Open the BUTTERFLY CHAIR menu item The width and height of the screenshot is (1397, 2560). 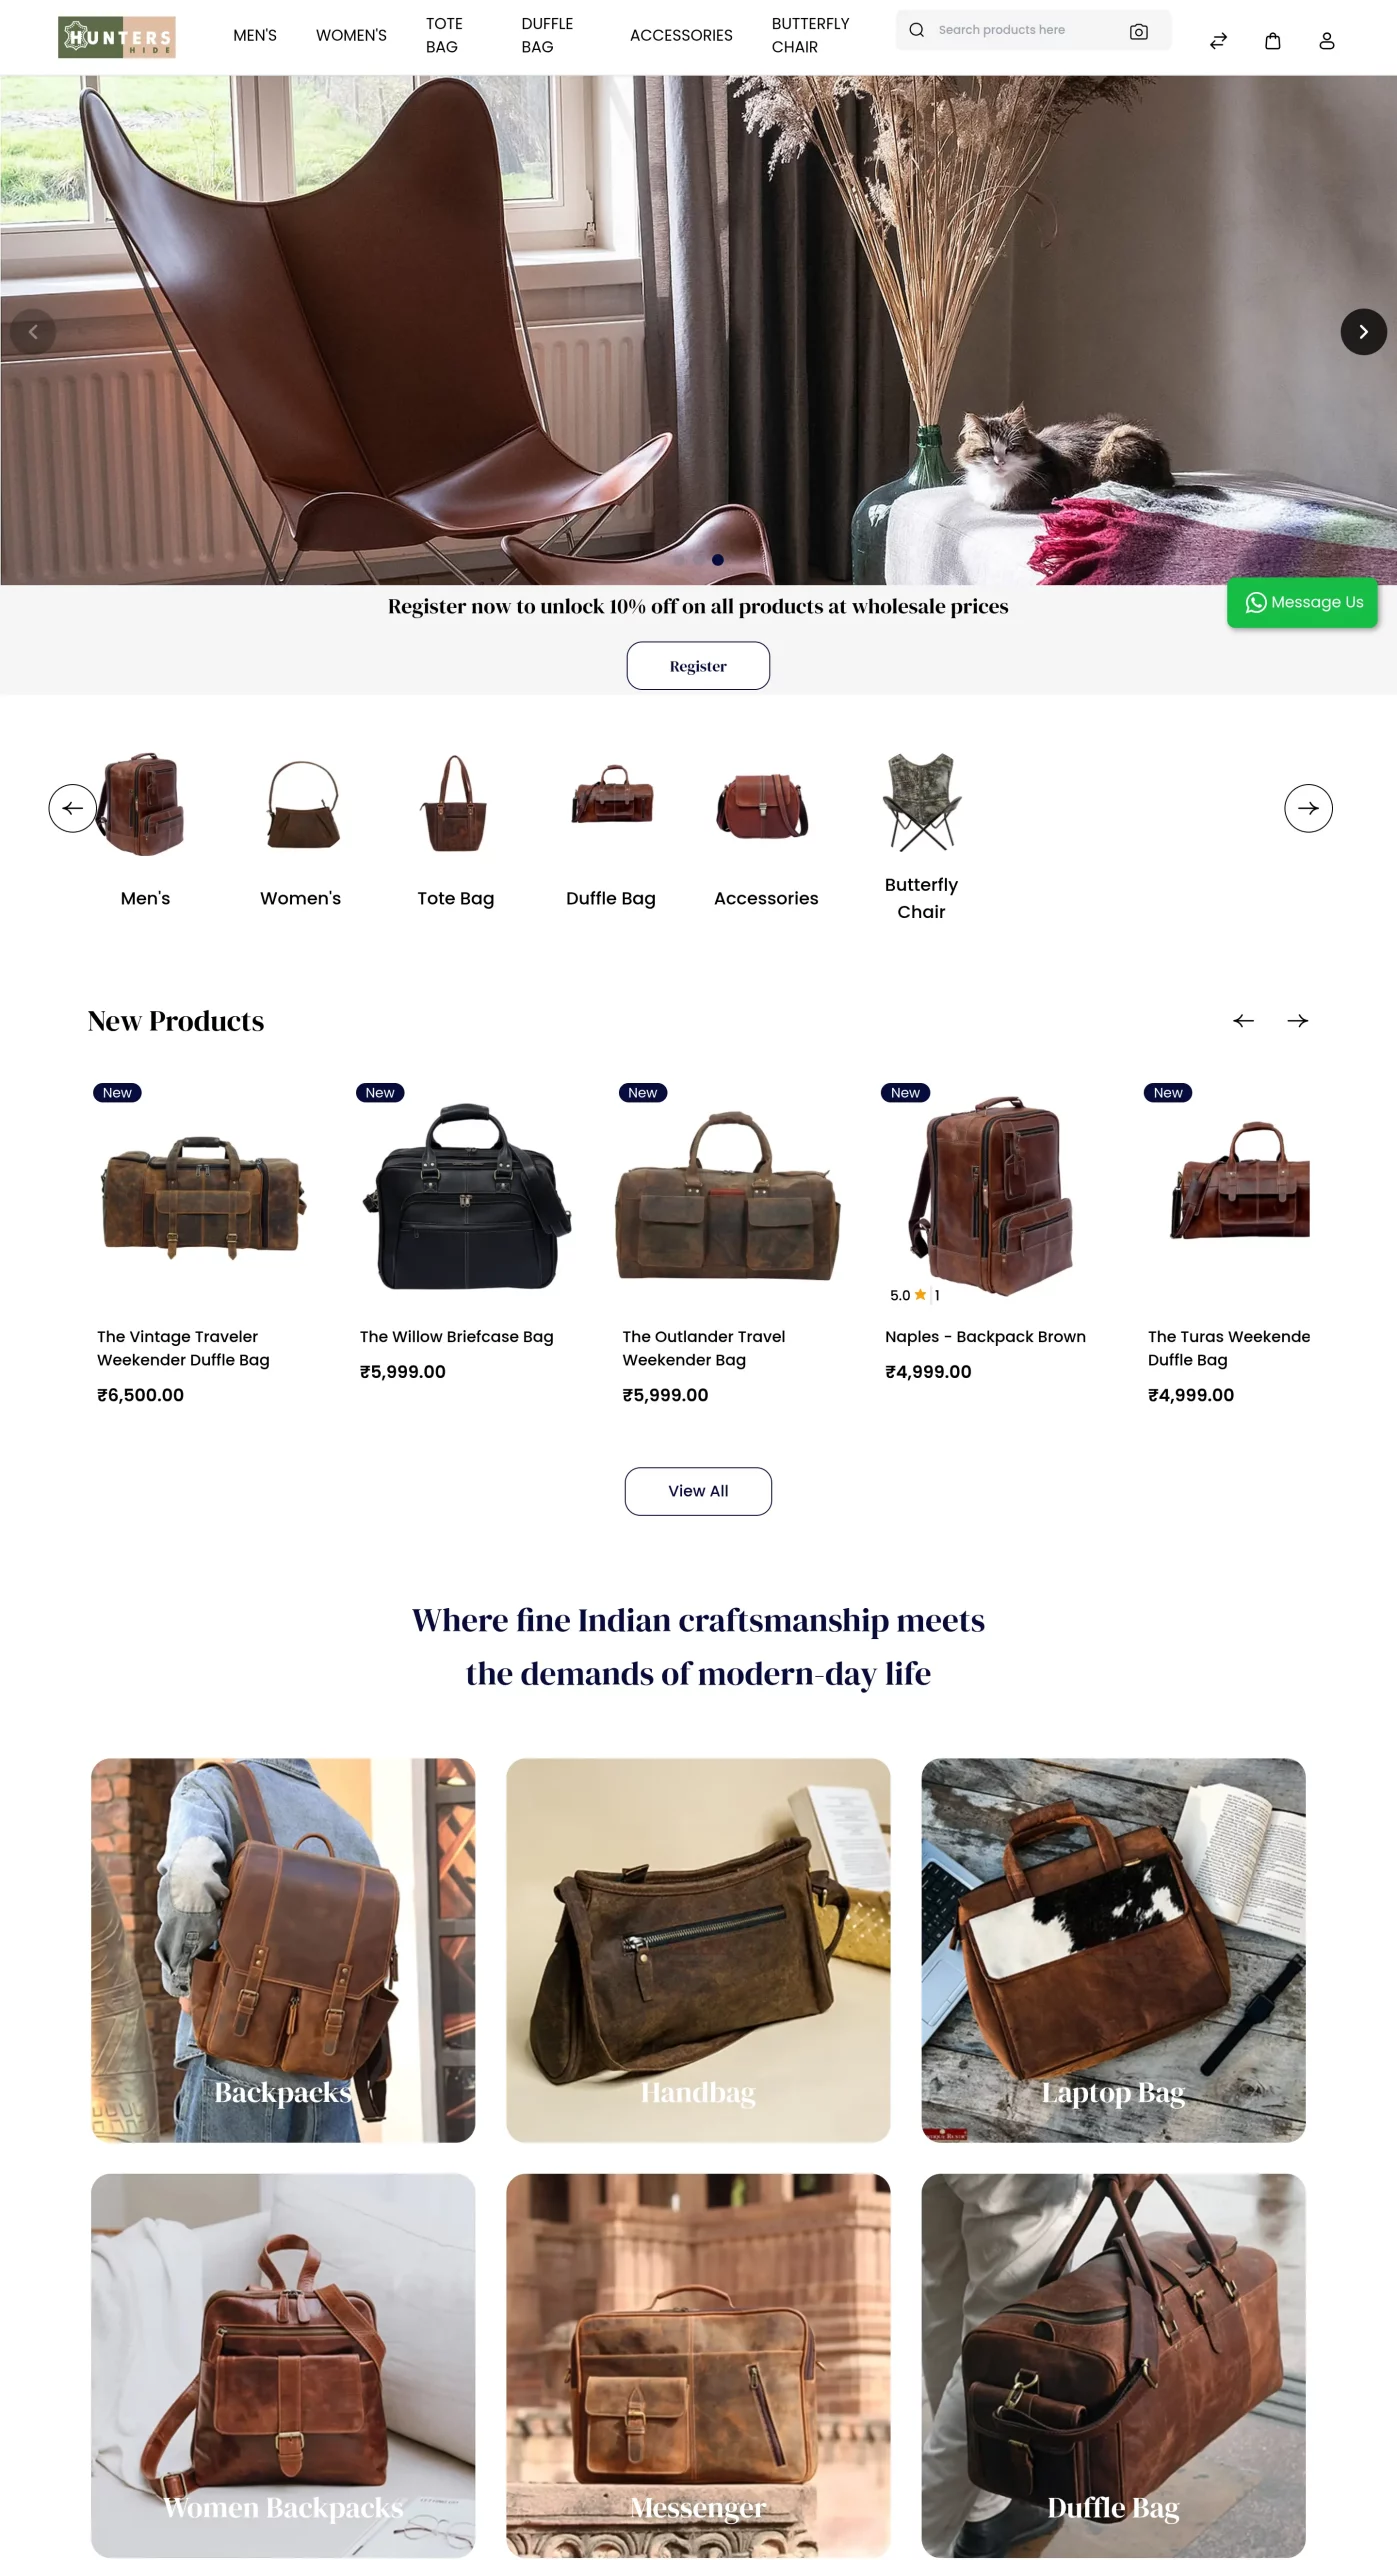pos(810,35)
